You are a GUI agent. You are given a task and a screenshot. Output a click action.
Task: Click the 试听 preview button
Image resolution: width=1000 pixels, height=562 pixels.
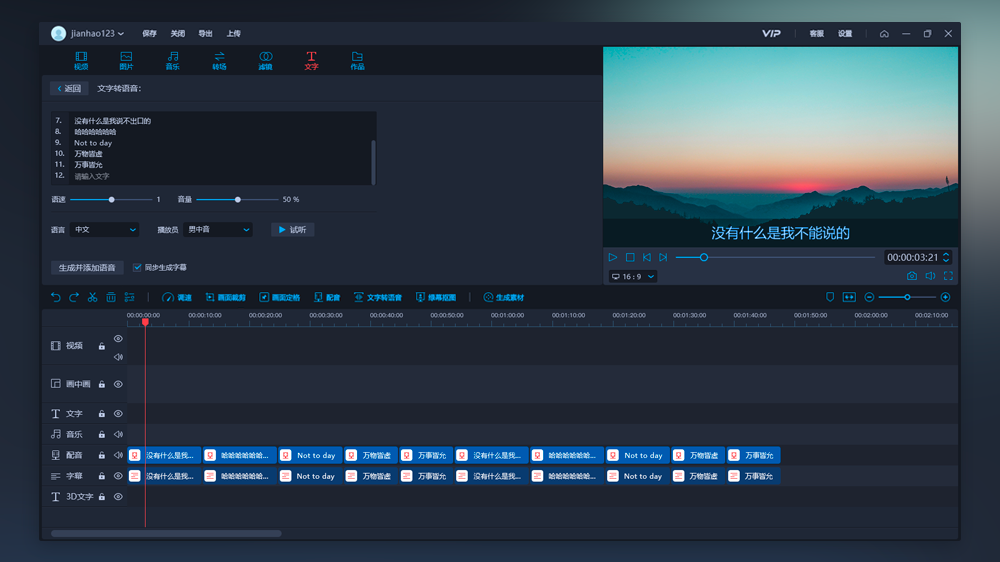click(x=293, y=230)
